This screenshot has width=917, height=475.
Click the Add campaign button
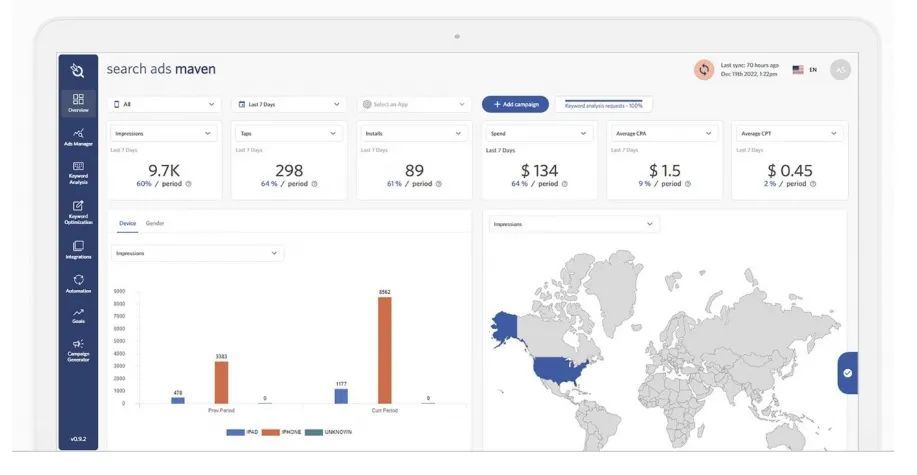click(x=515, y=104)
